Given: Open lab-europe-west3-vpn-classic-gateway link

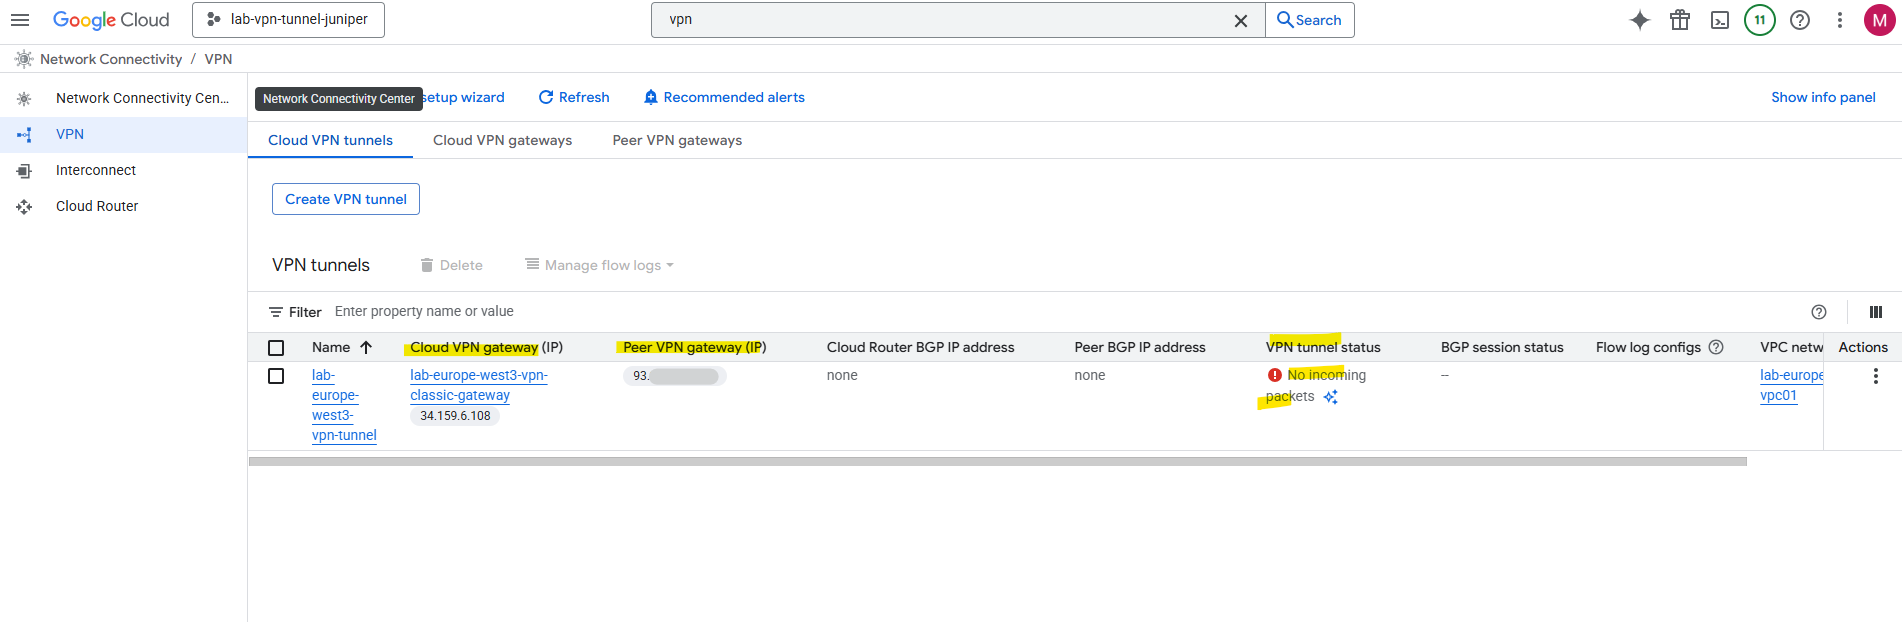Looking at the screenshot, I should (x=479, y=385).
